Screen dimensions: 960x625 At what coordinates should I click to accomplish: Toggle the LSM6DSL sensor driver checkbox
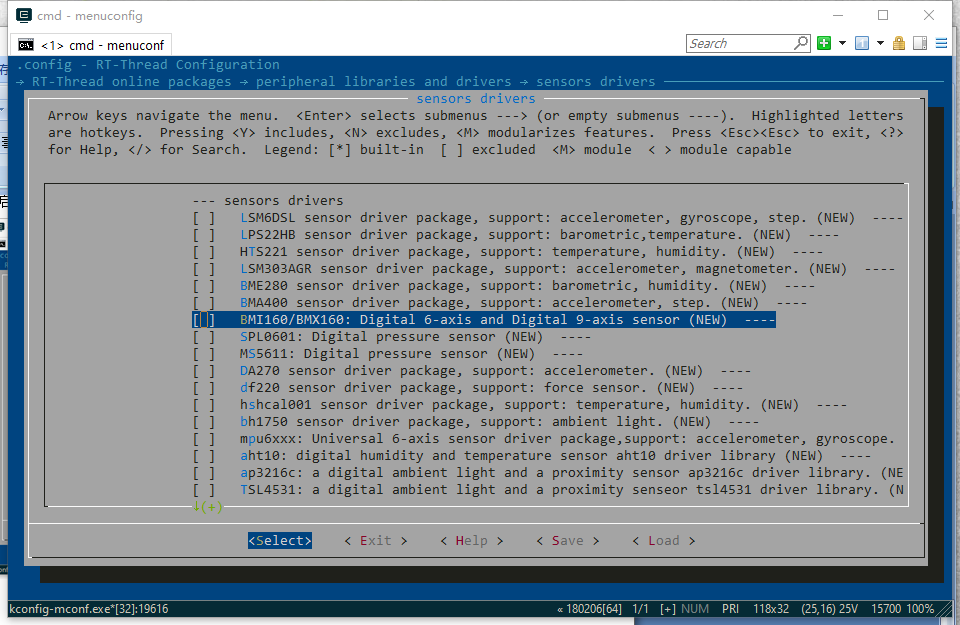(204, 218)
